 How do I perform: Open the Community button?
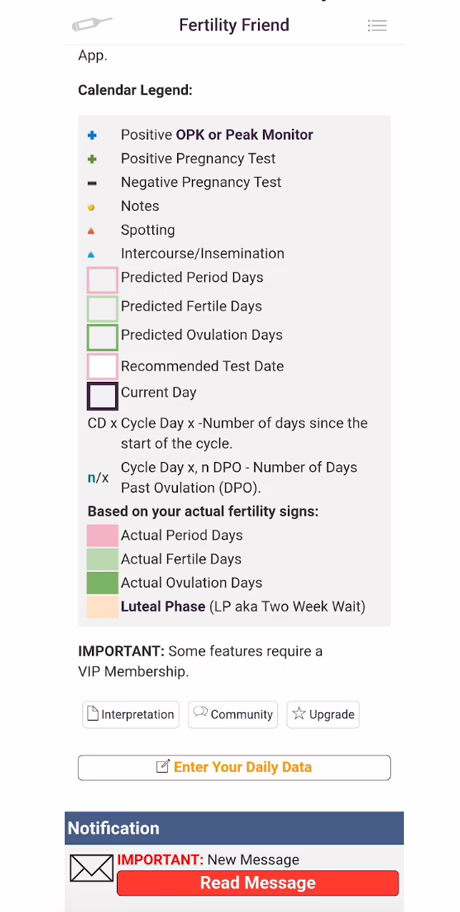pyautogui.click(x=233, y=714)
